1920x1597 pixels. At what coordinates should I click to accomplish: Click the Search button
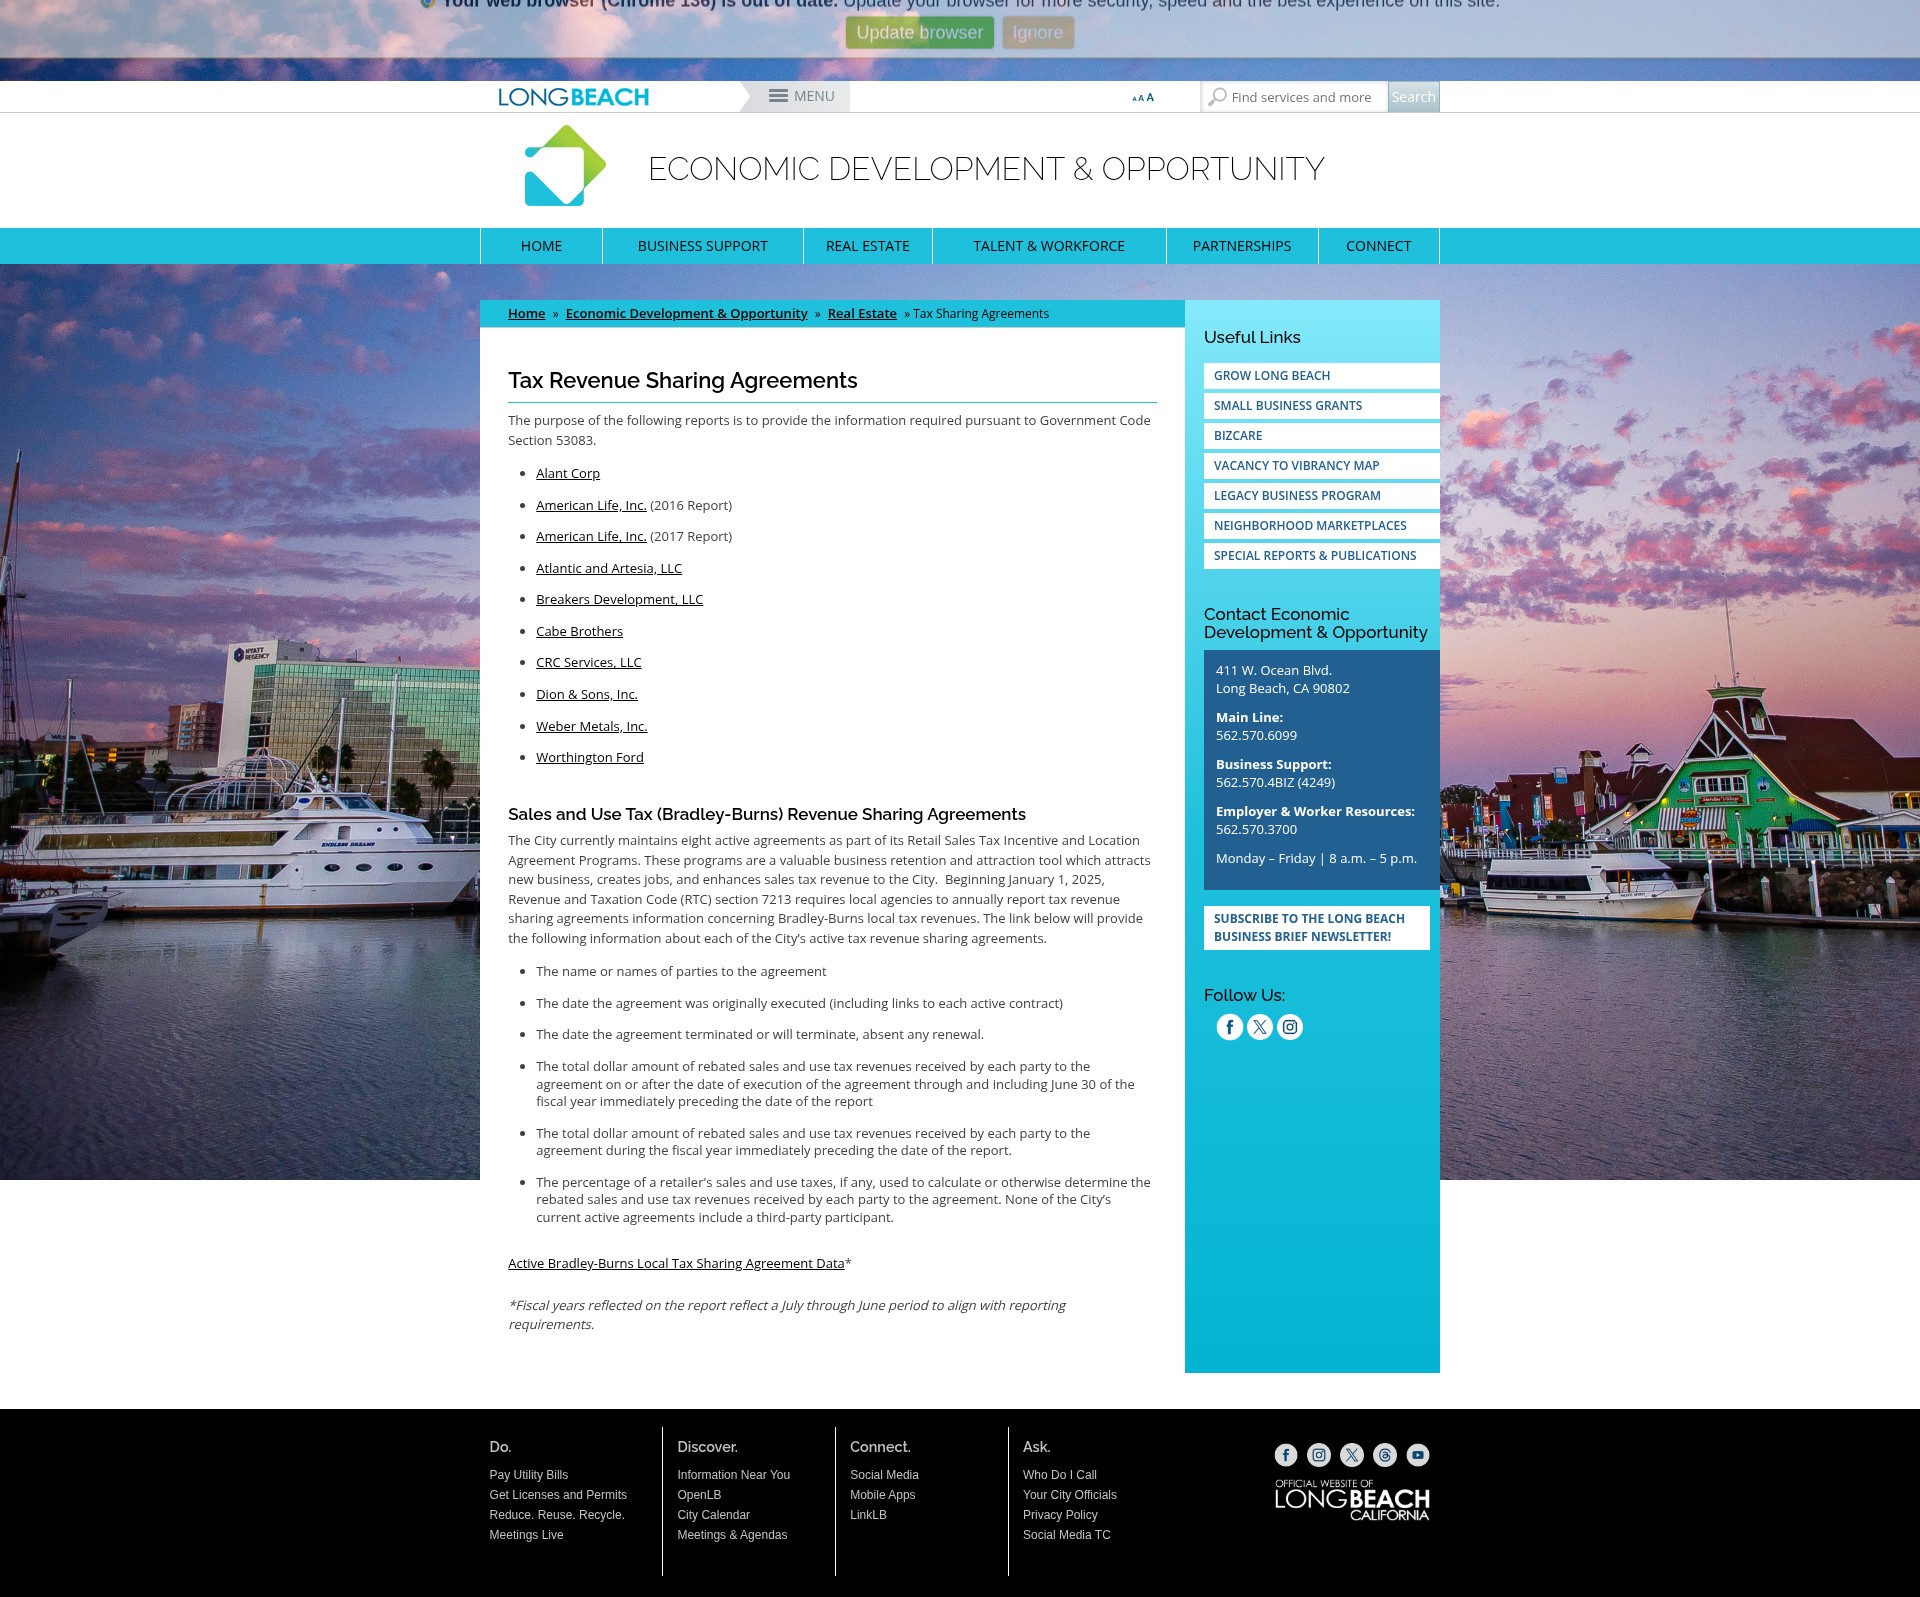tap(1413, 97)
